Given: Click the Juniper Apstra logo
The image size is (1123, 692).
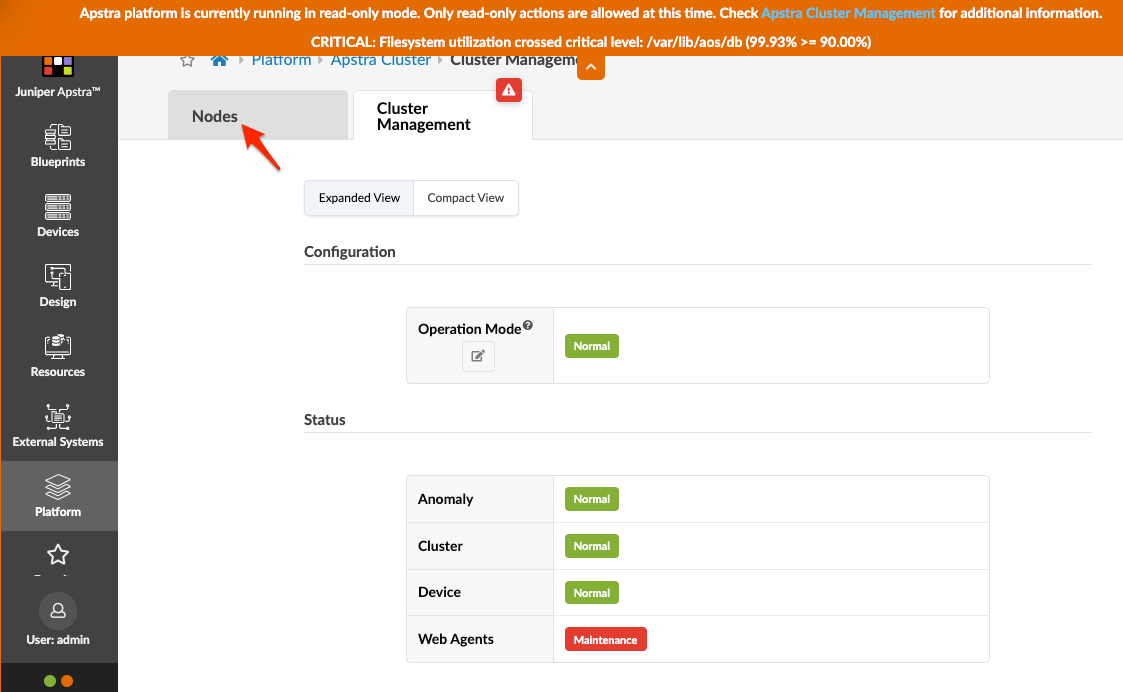Looking at the screenshot, I should pos(58,67).
